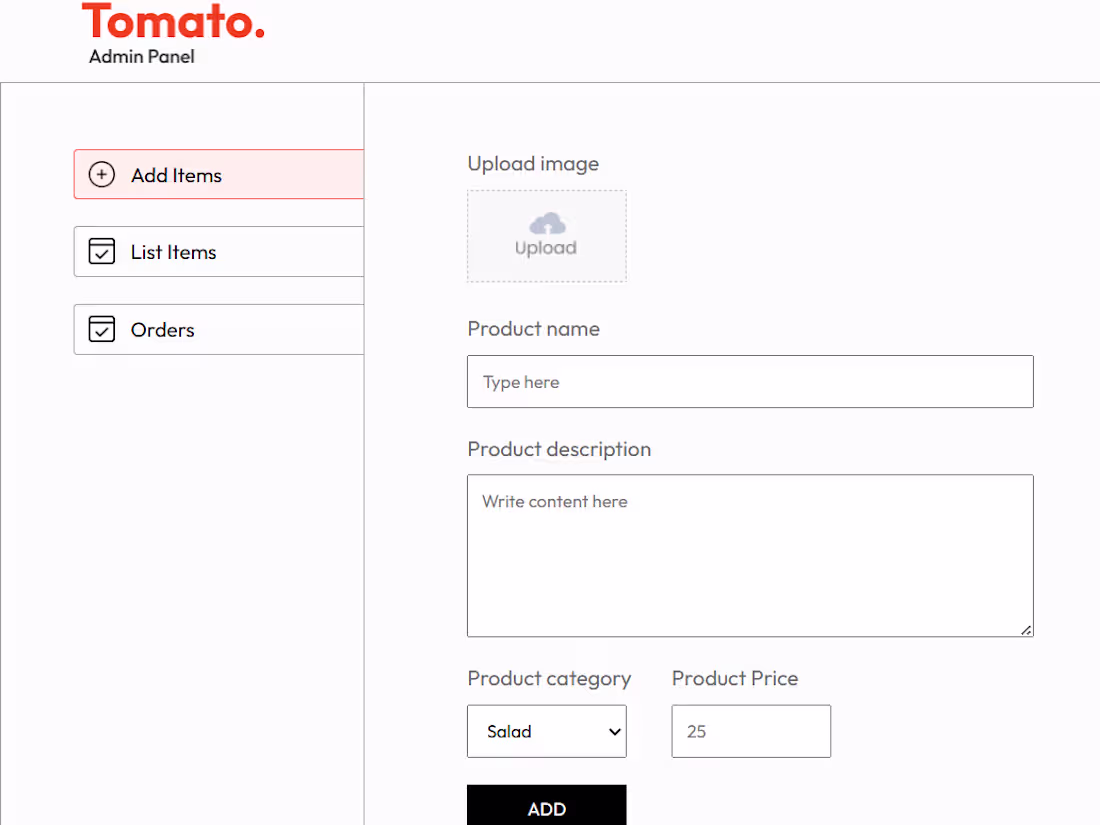The width and height of the screenshot is (1100, 825).
Task: Click the checkbox icon beside List Items
Action: tap(101, 251)
